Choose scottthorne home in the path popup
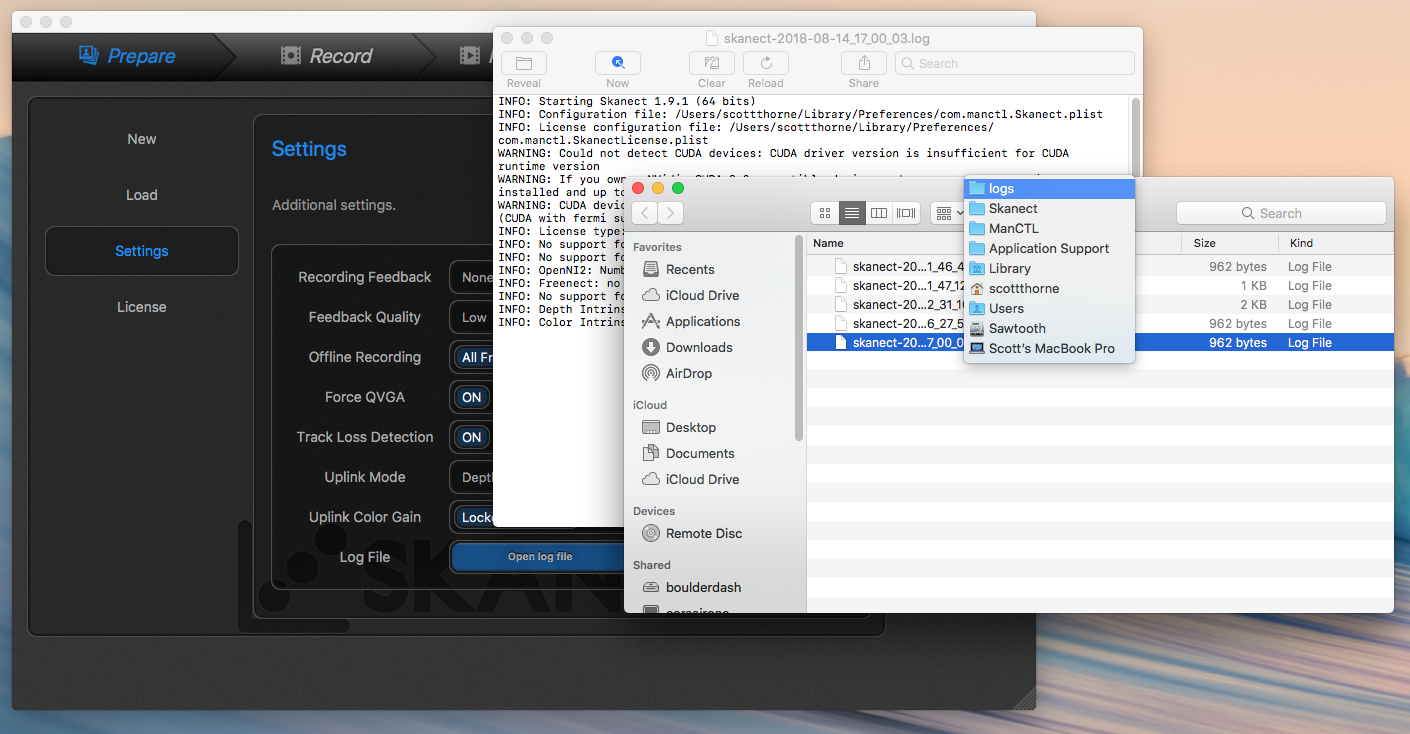The height and width of the screenshot is (734, 1410). 1049,288
